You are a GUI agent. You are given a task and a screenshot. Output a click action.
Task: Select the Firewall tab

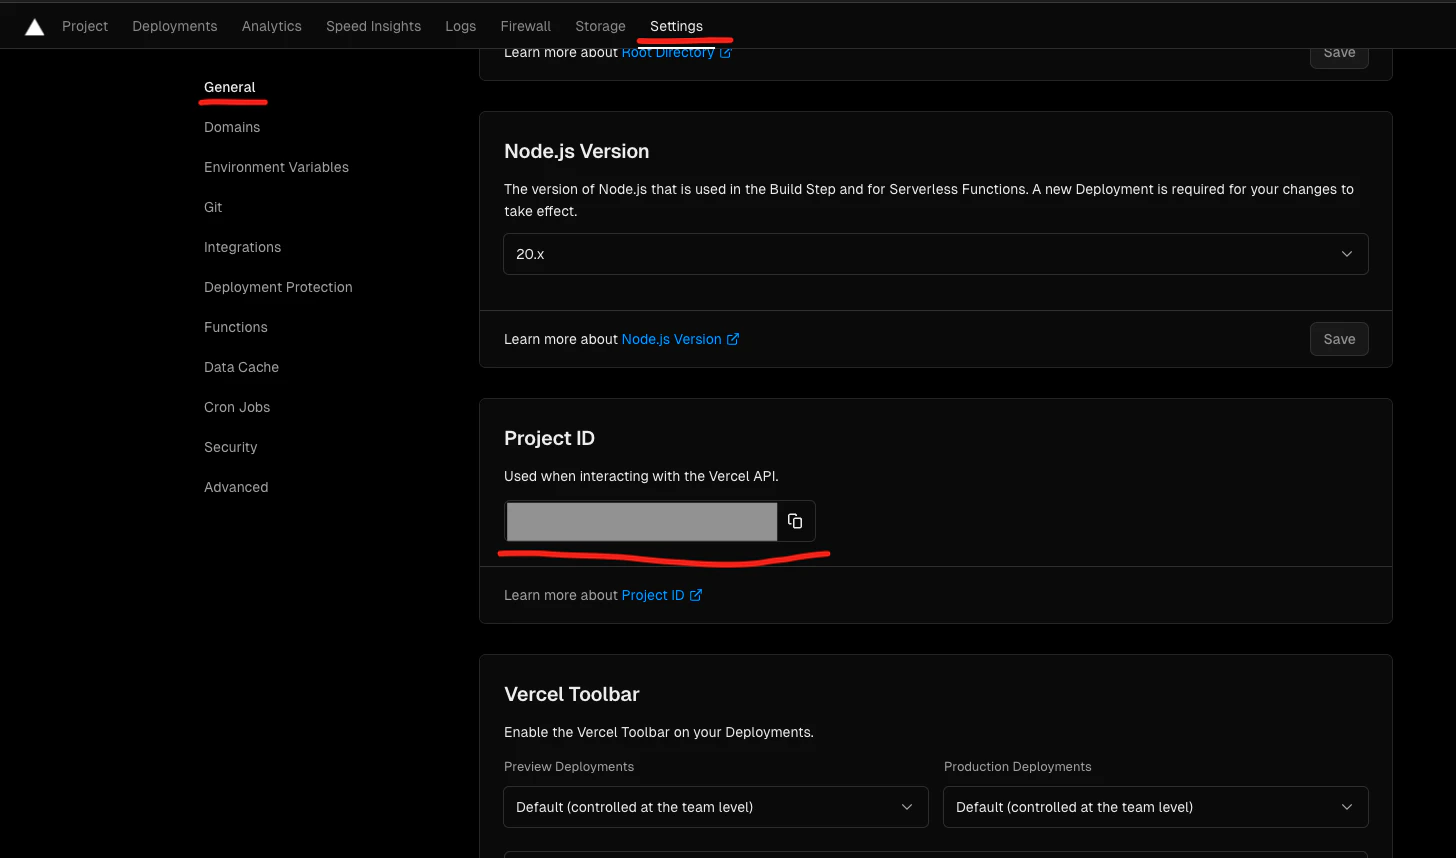click(x=526, y=26)
